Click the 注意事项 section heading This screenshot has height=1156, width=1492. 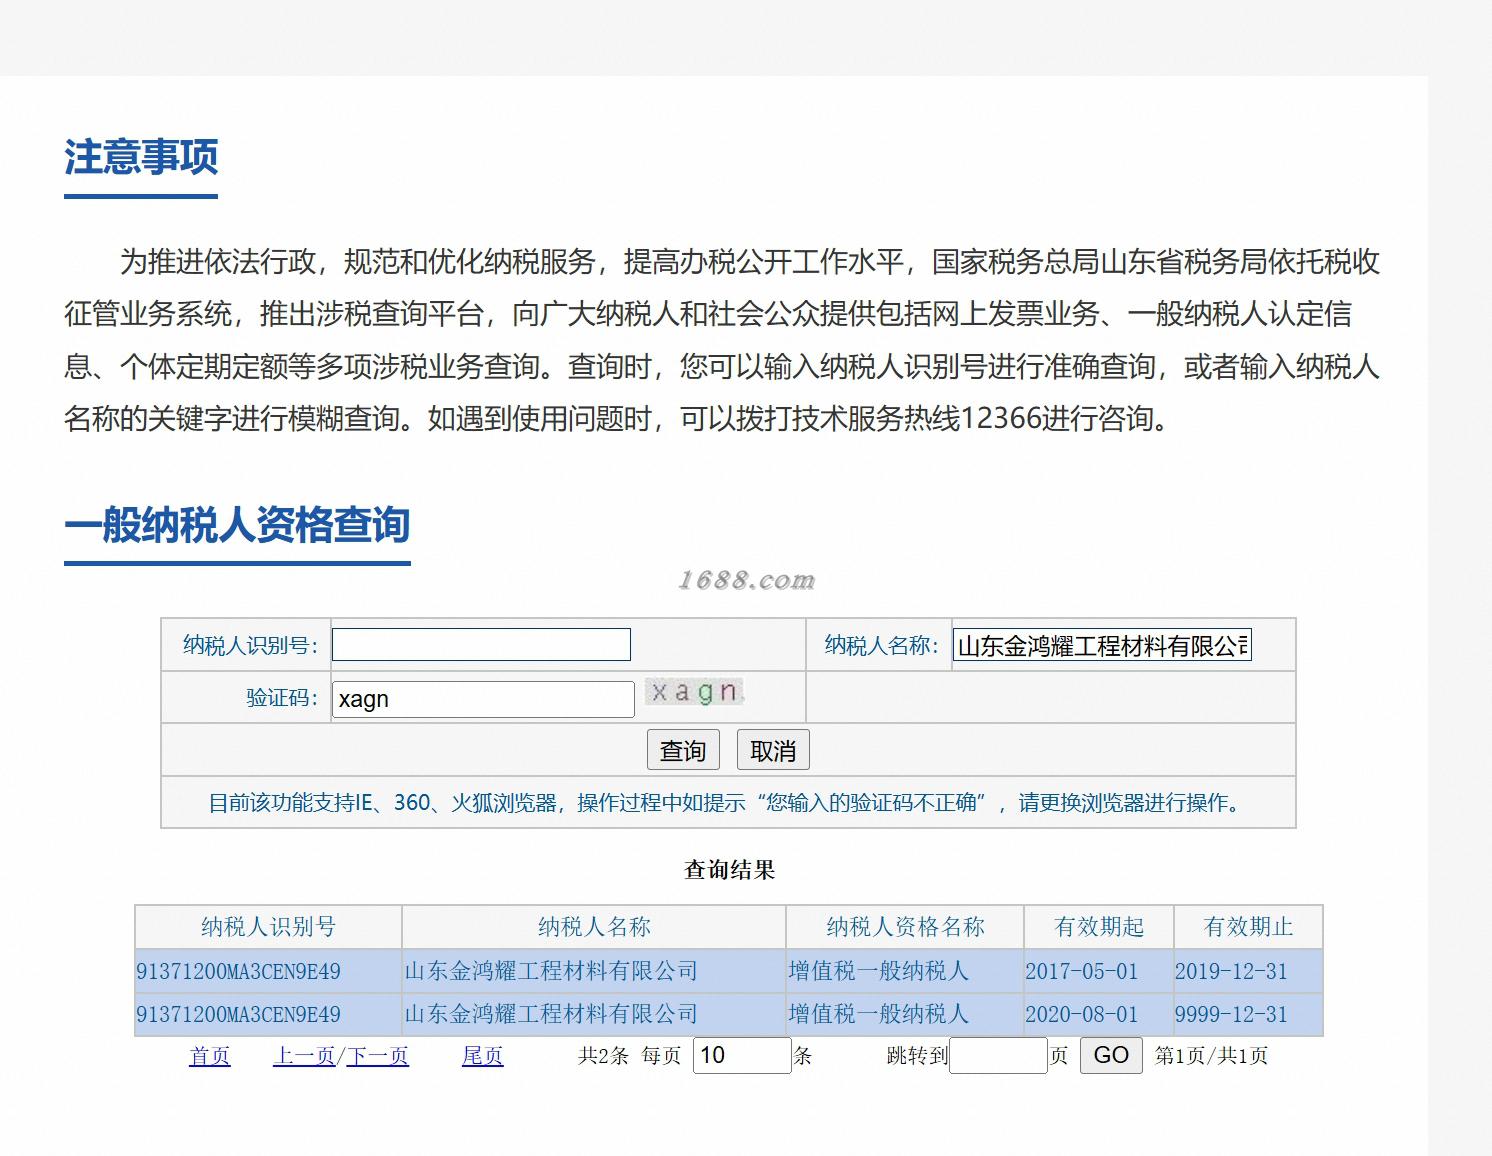141,158
